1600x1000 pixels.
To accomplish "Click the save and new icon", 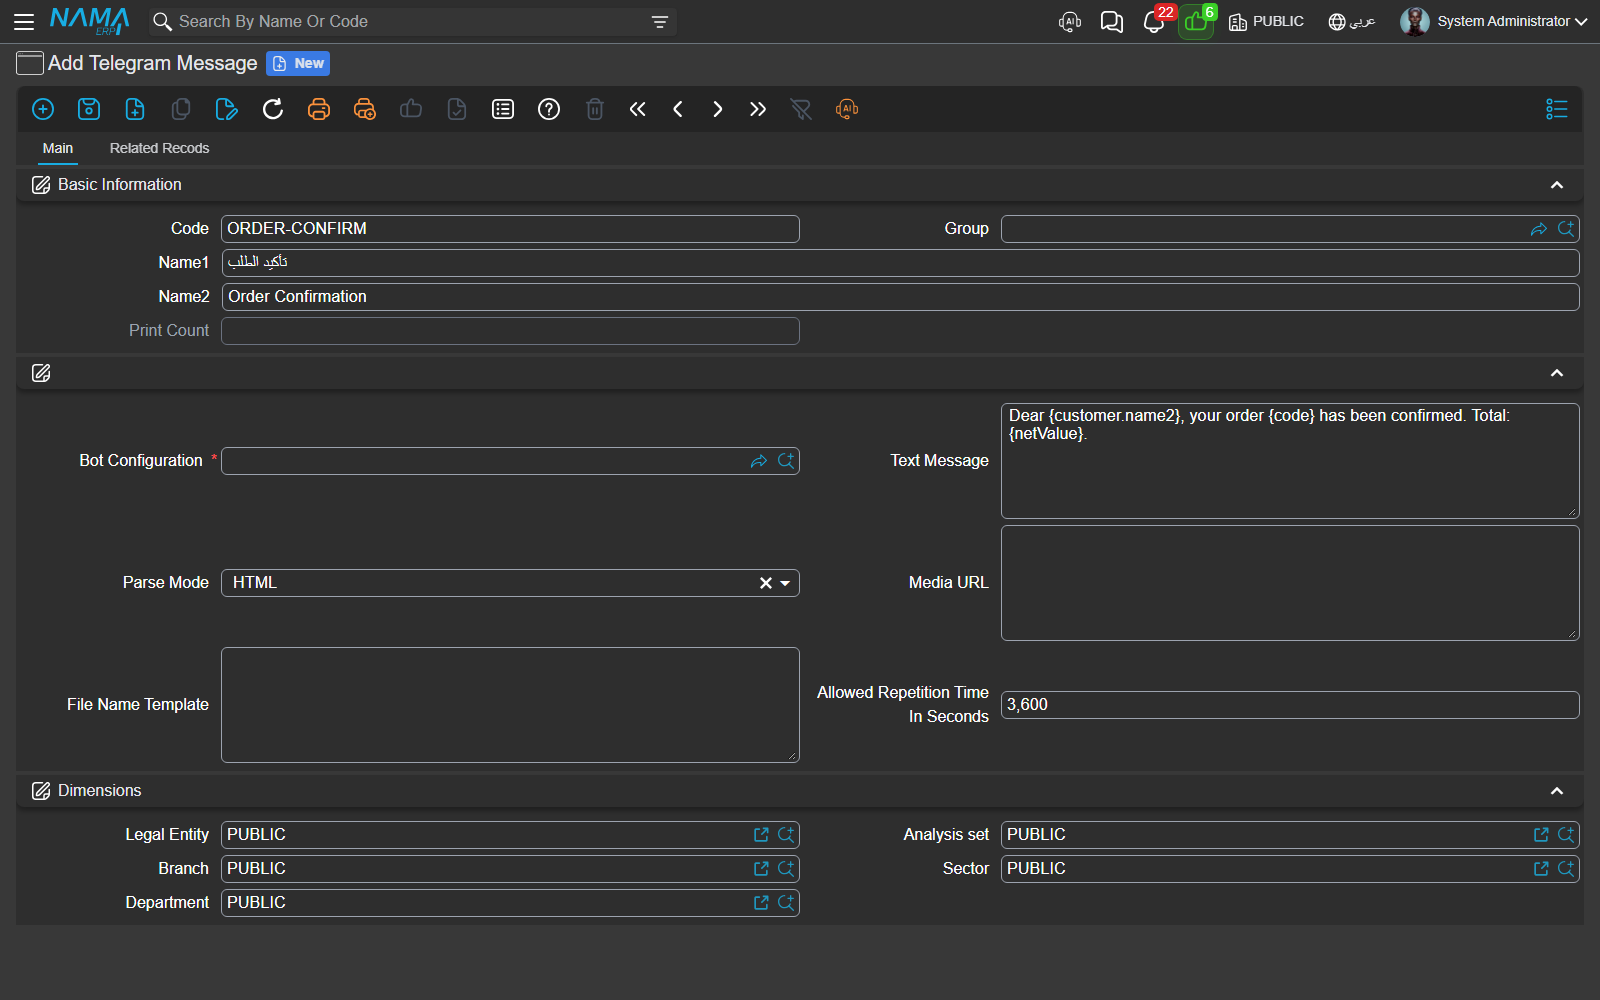I will pyautogui.click(x=135, y=109).
